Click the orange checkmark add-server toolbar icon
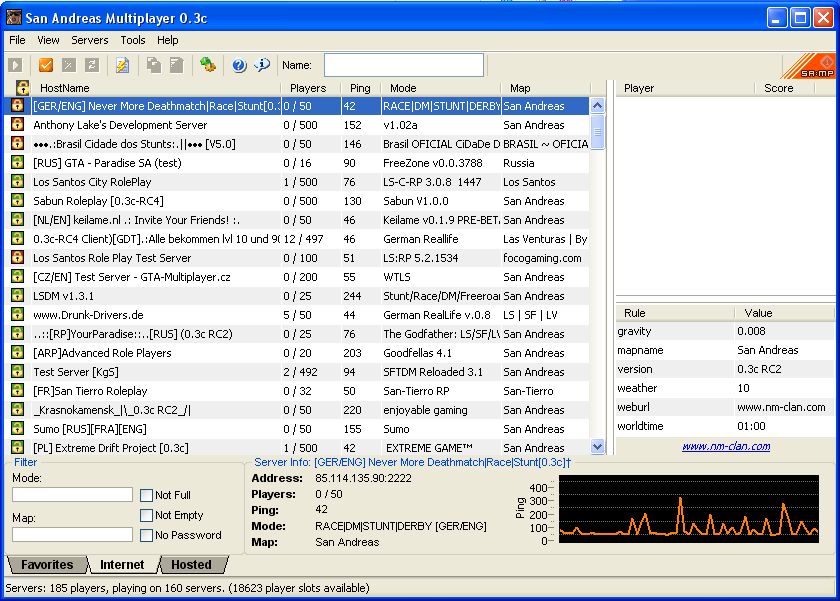The image size is (840, 601). point(45,65)
